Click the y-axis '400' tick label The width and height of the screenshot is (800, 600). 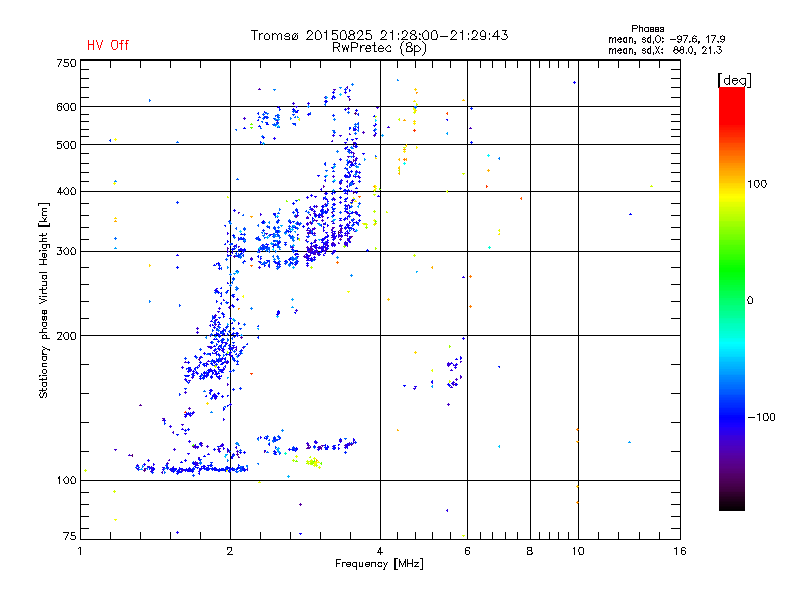66,191
